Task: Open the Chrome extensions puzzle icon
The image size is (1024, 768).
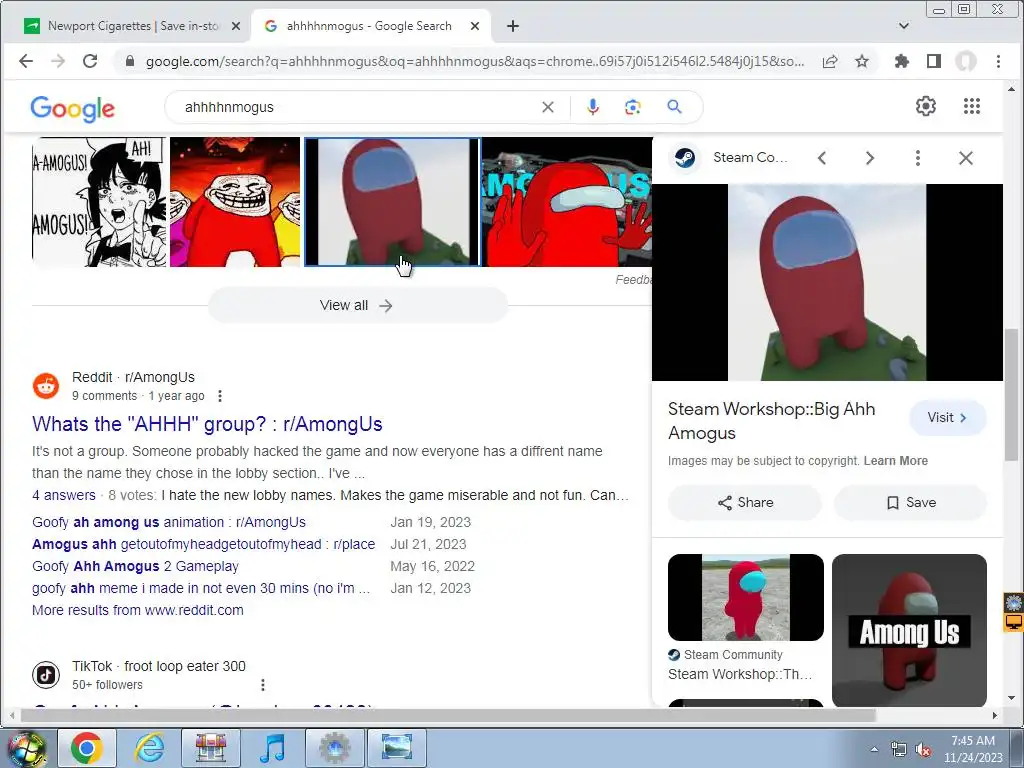Action: [902, 61]
